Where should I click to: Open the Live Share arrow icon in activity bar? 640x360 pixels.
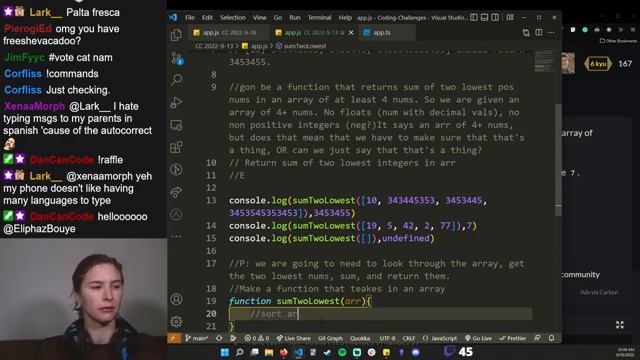coord(176,192)
